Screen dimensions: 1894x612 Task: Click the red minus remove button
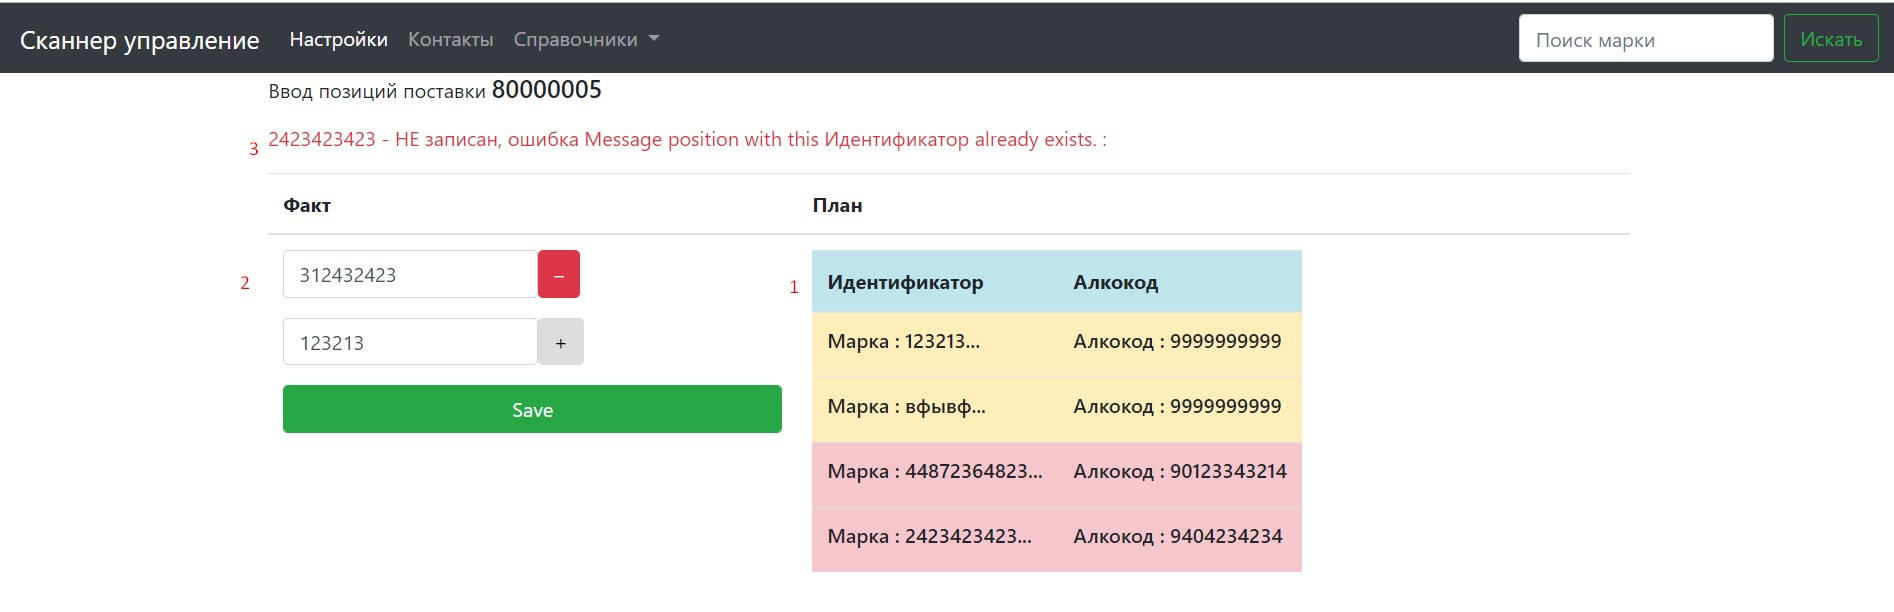coord(558,275)
